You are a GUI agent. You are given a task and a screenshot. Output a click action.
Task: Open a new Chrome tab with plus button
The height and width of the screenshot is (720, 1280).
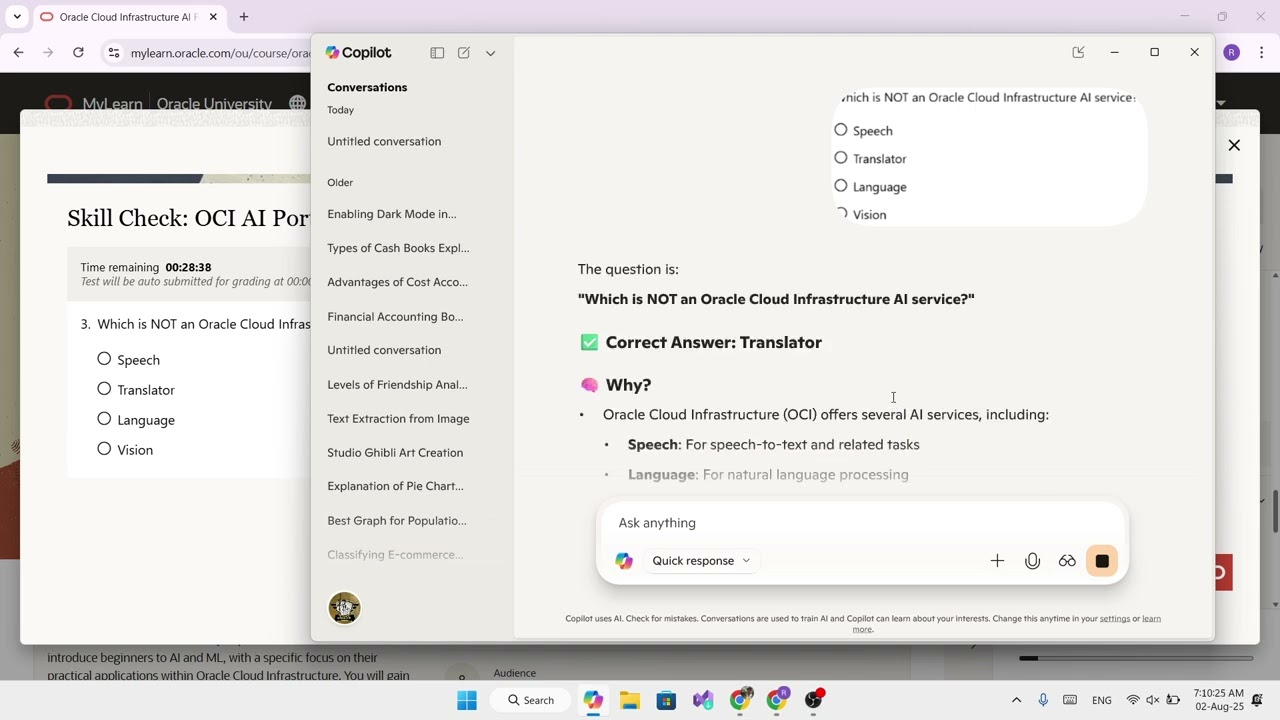point(243,17)
